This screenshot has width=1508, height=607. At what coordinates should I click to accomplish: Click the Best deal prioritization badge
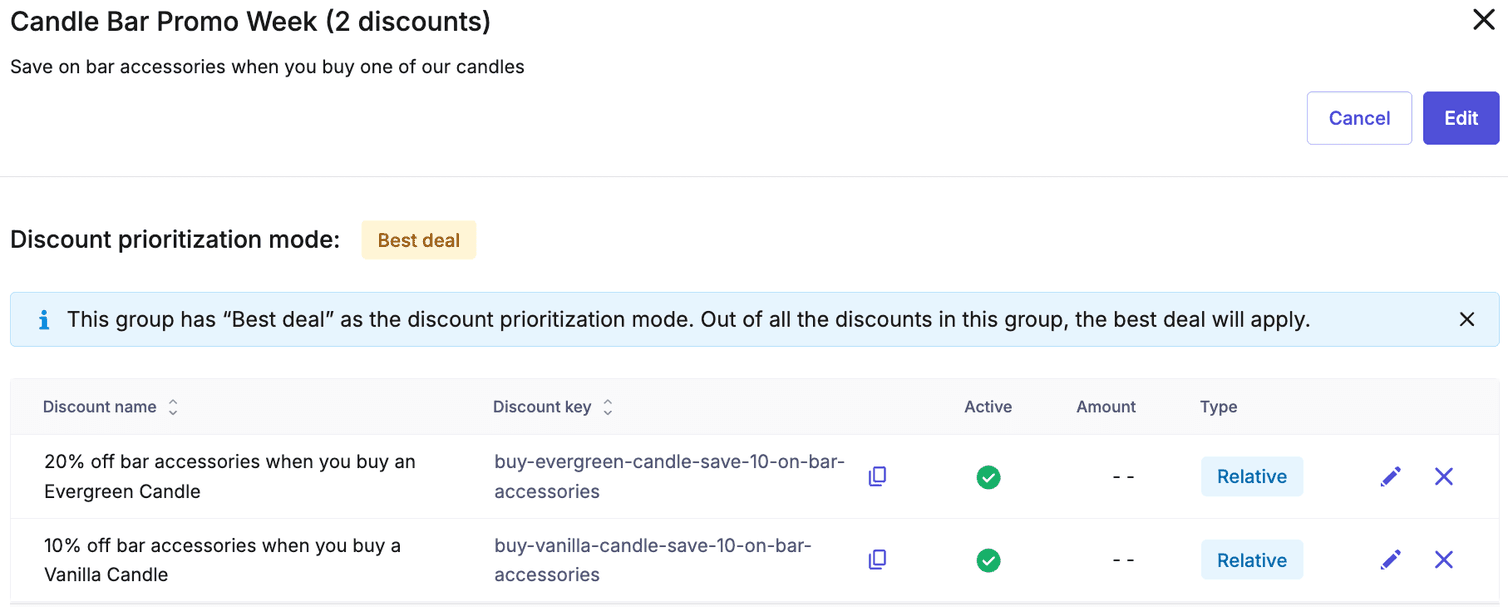[418, 239]
